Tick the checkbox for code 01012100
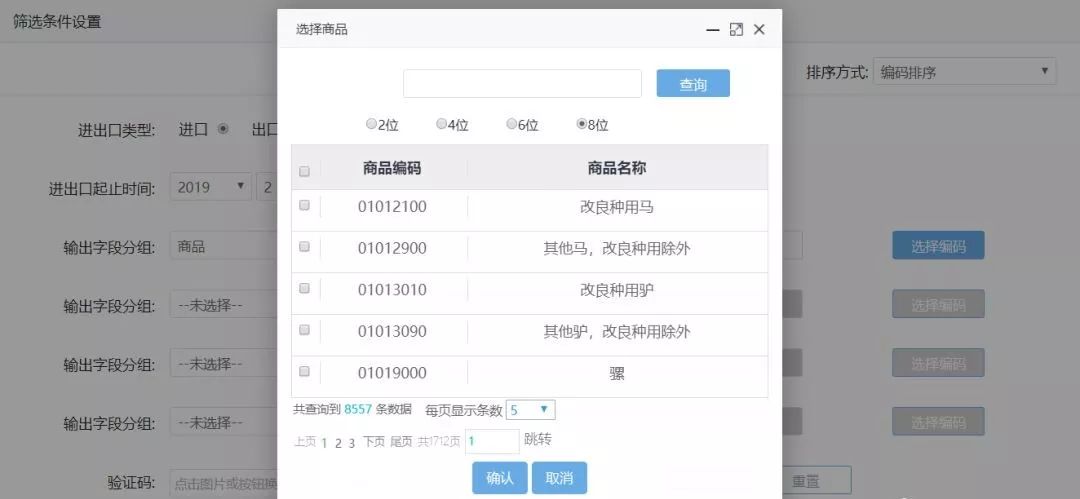Image resolution: width=1080 pixels, height=499 pixels. (304, 205)
